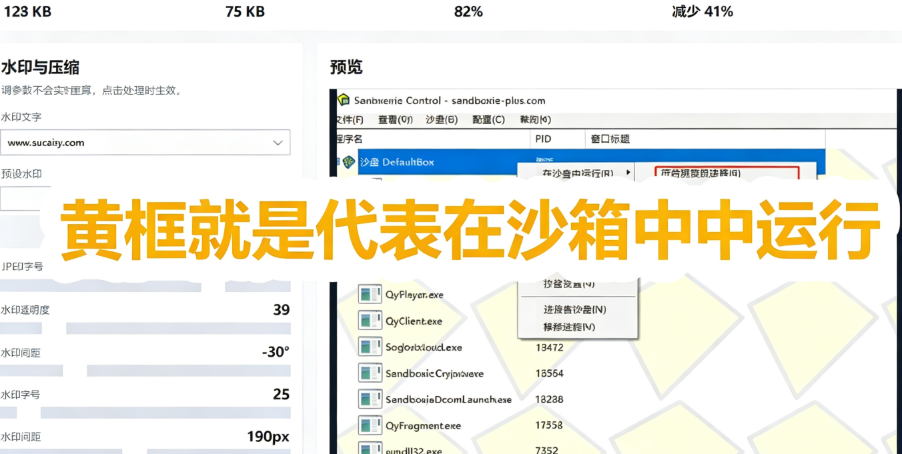The width and height of the screenshot is (902, 454).
Task: Open the 查看(V) menu in the preview
Action: click(x=396, y=120)
